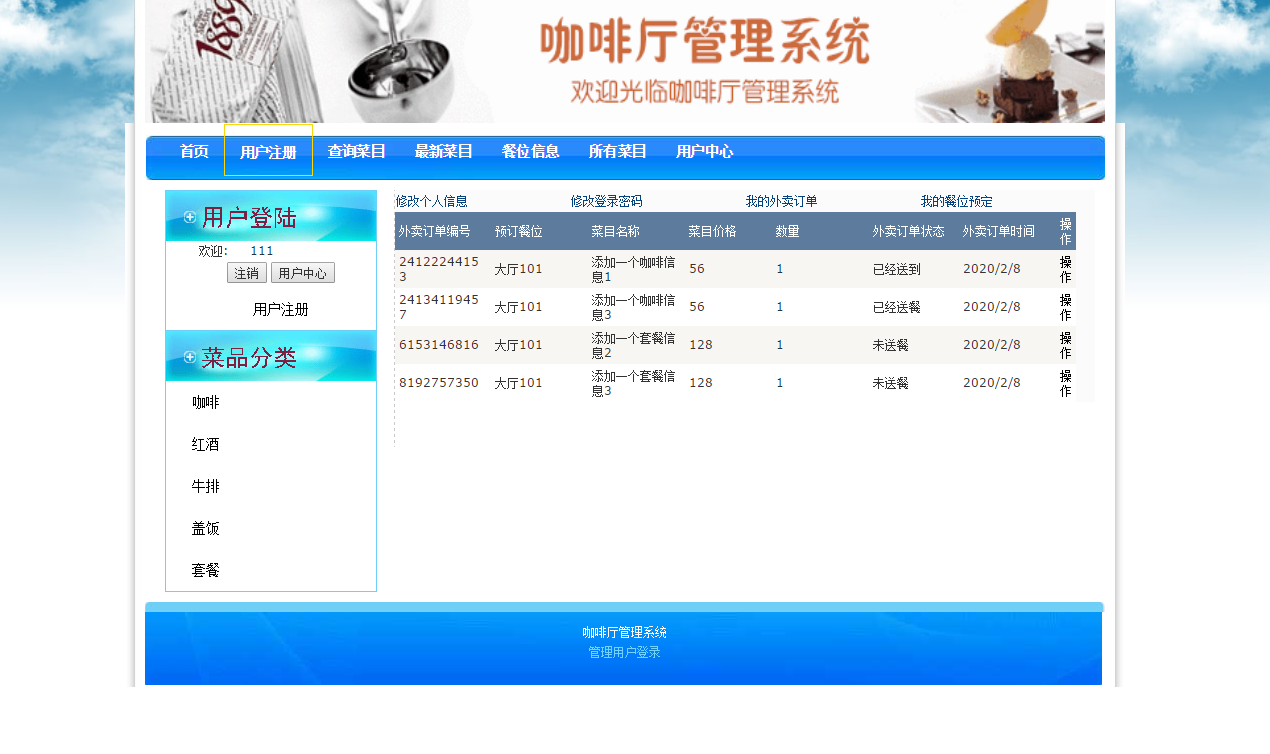Image resolution: width=1270 pixels, height=754 pixels.
Task: Click the plus icon beside 用户登陆
Action: (190, 217)
